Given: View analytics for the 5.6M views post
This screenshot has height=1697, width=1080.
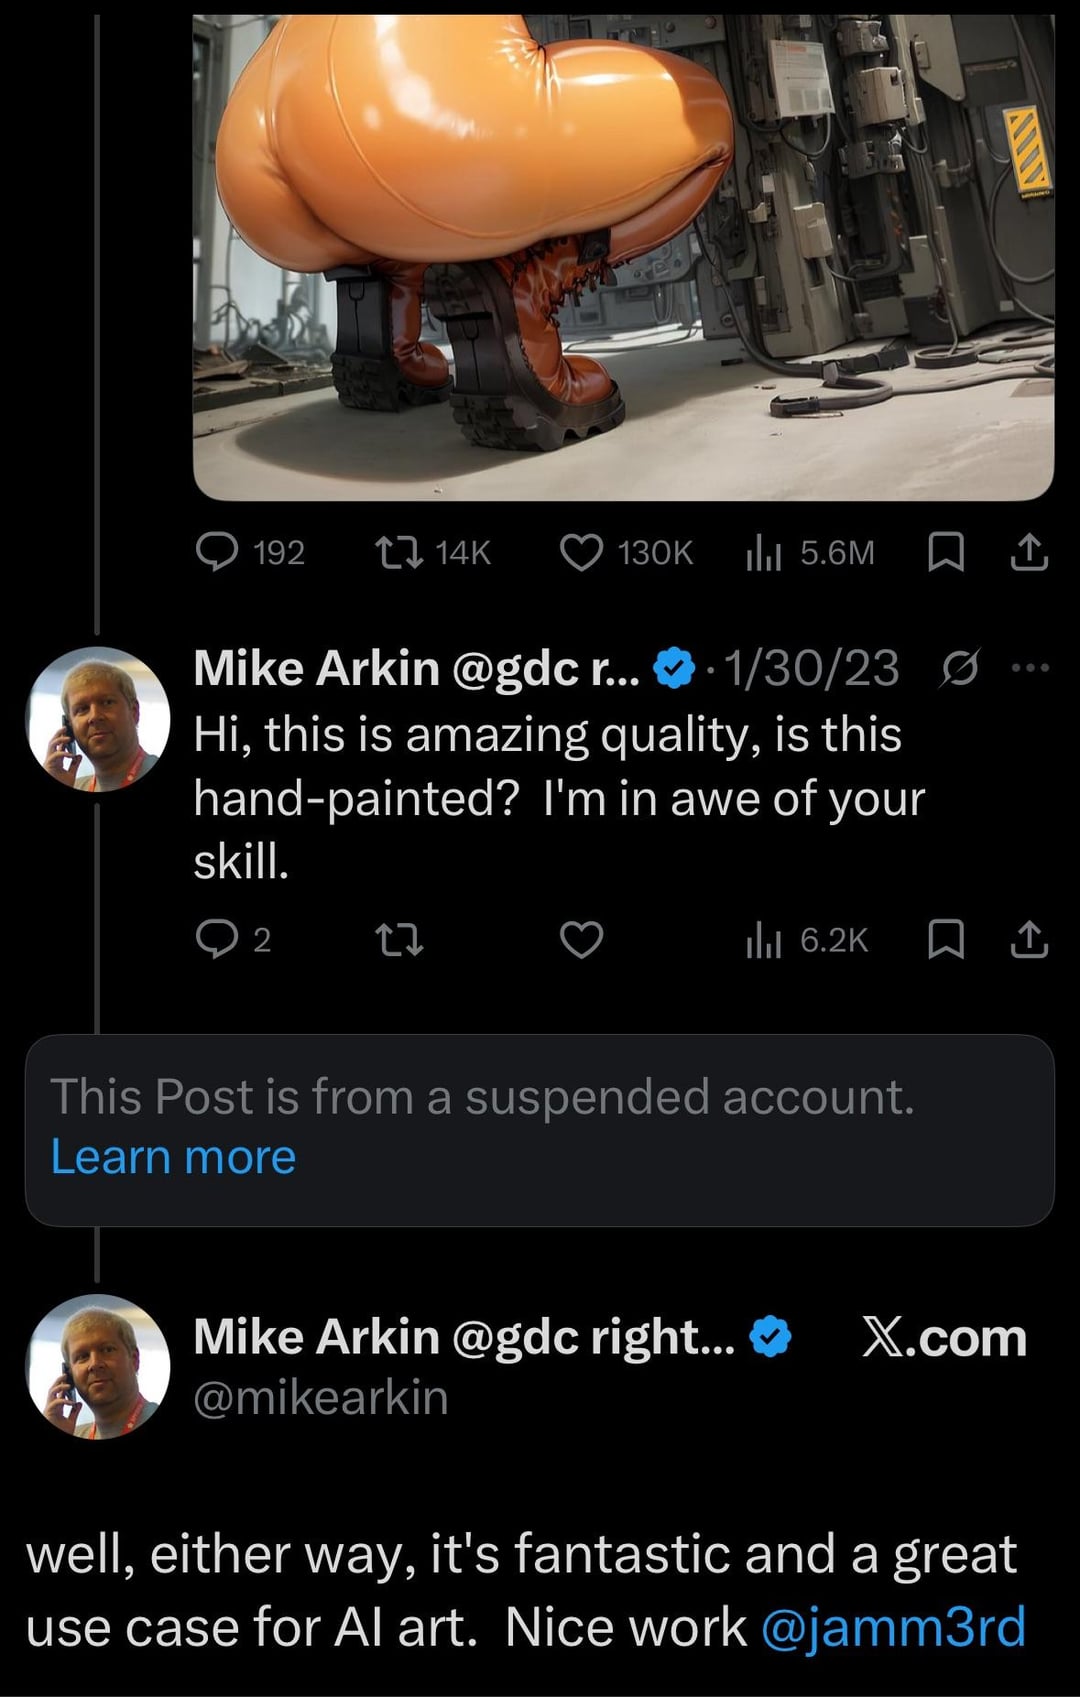Looking at the screenshot, I should [763, 552].
